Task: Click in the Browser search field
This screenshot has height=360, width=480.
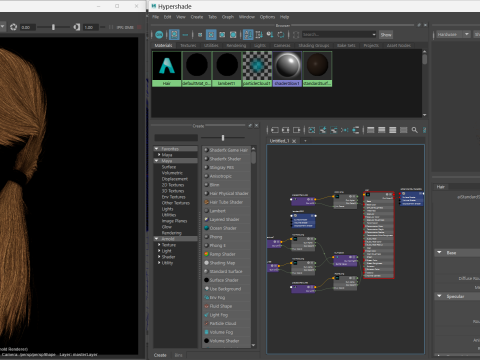Action: (336, 34)
